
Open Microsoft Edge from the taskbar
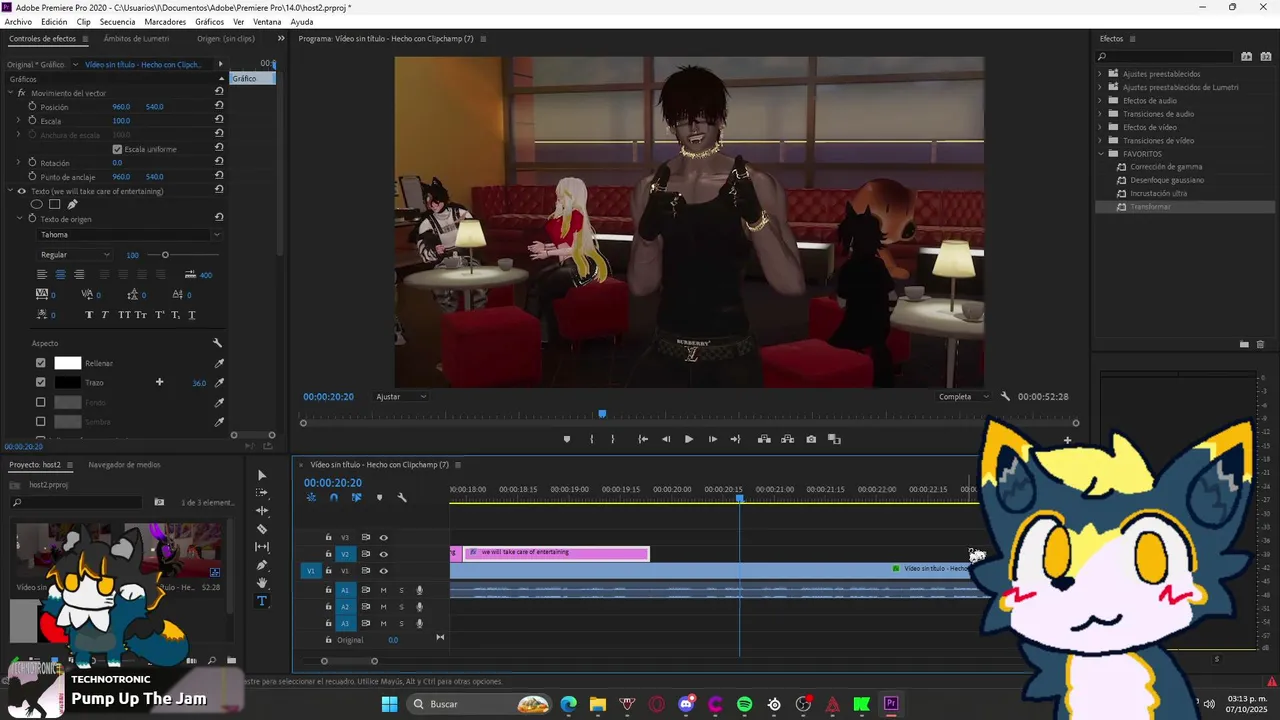(x=568, y=704)
